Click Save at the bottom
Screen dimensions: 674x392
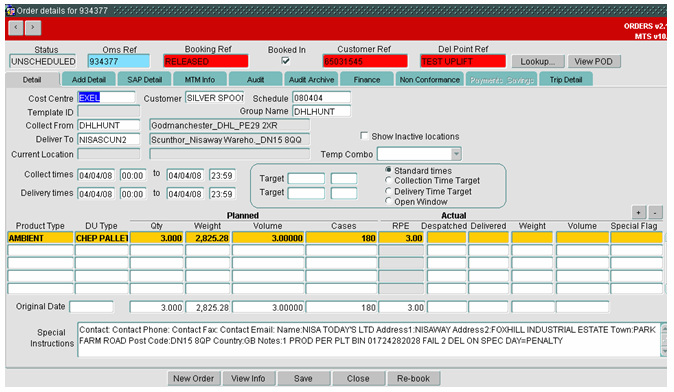(303, 378)
